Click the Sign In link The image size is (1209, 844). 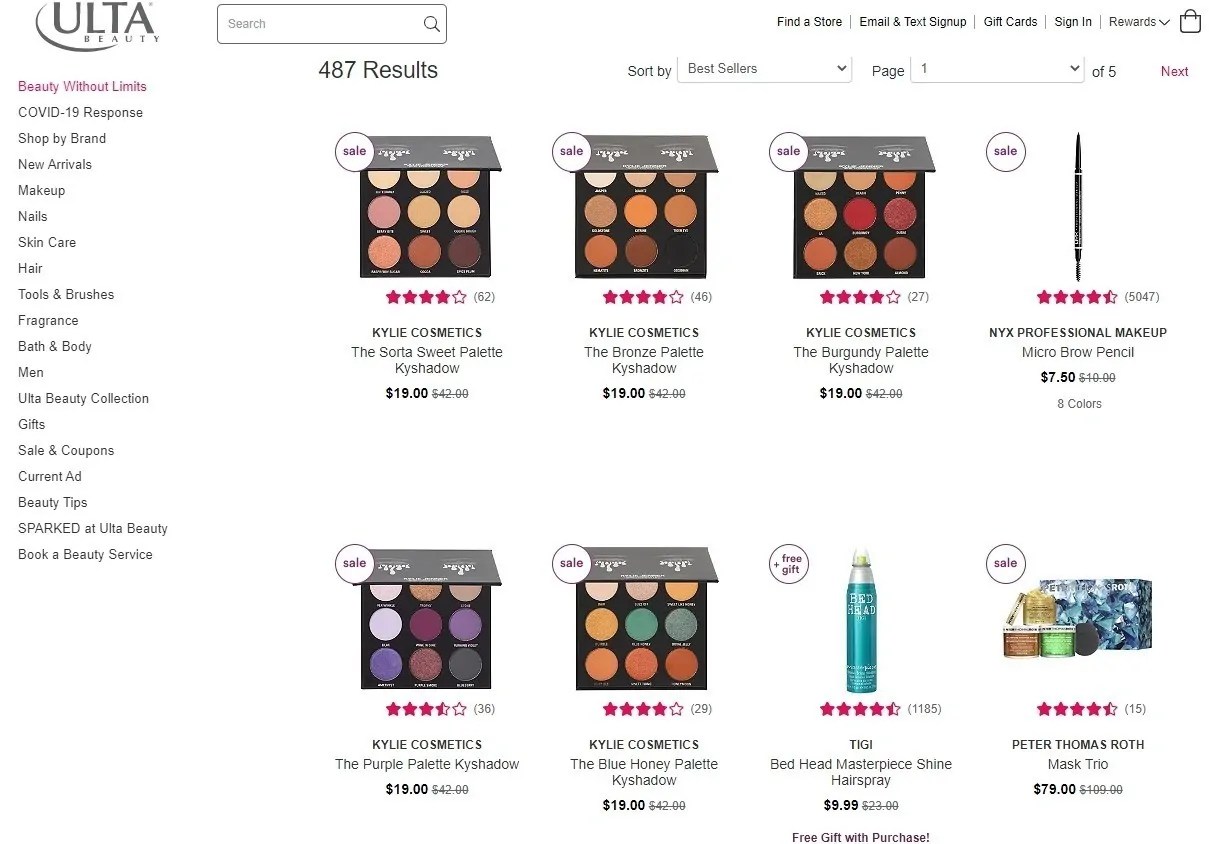[x=1073, y=22]
